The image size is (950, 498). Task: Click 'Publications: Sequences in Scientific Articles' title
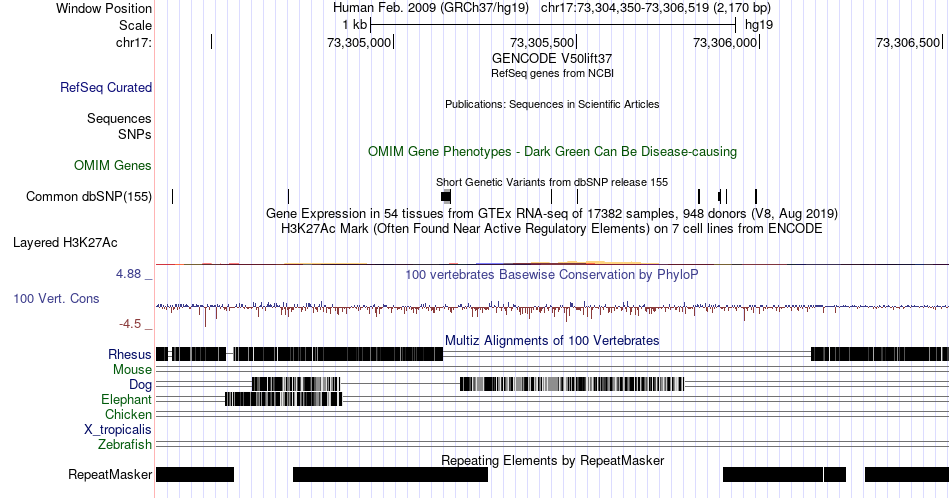552,104
